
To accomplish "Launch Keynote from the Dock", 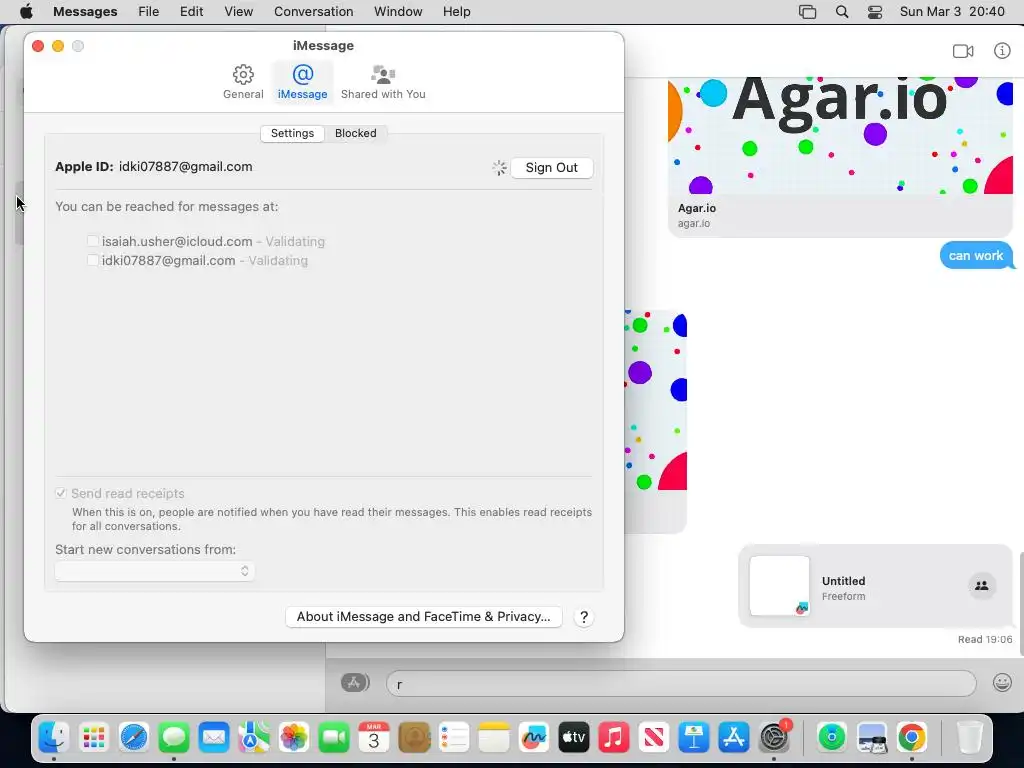I will 694,738.
